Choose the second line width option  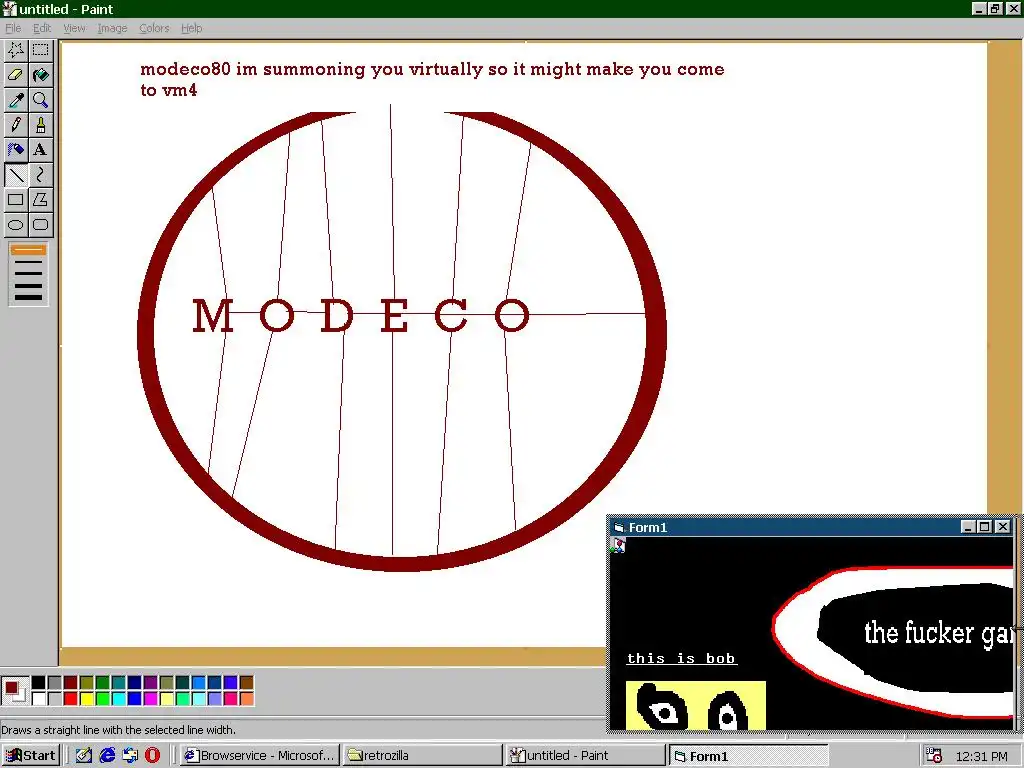[28, 263]
